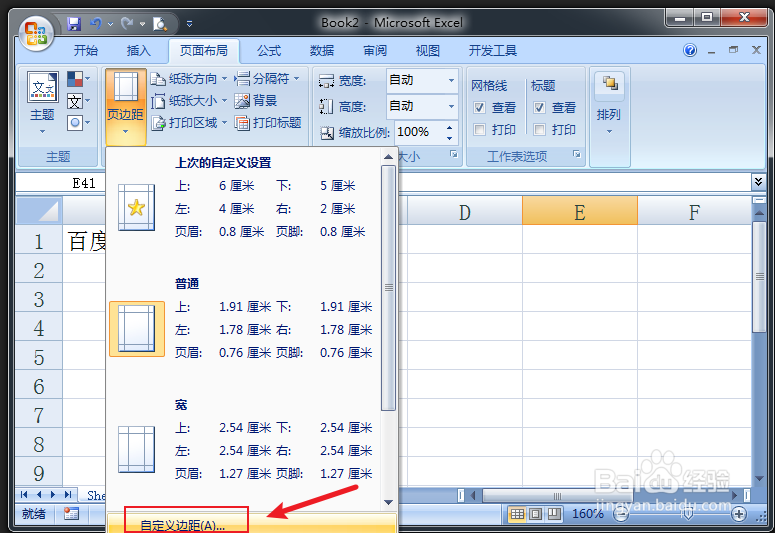
Task: Switch to Page Break Preview in status bar
Action: [x=554, y=514]
